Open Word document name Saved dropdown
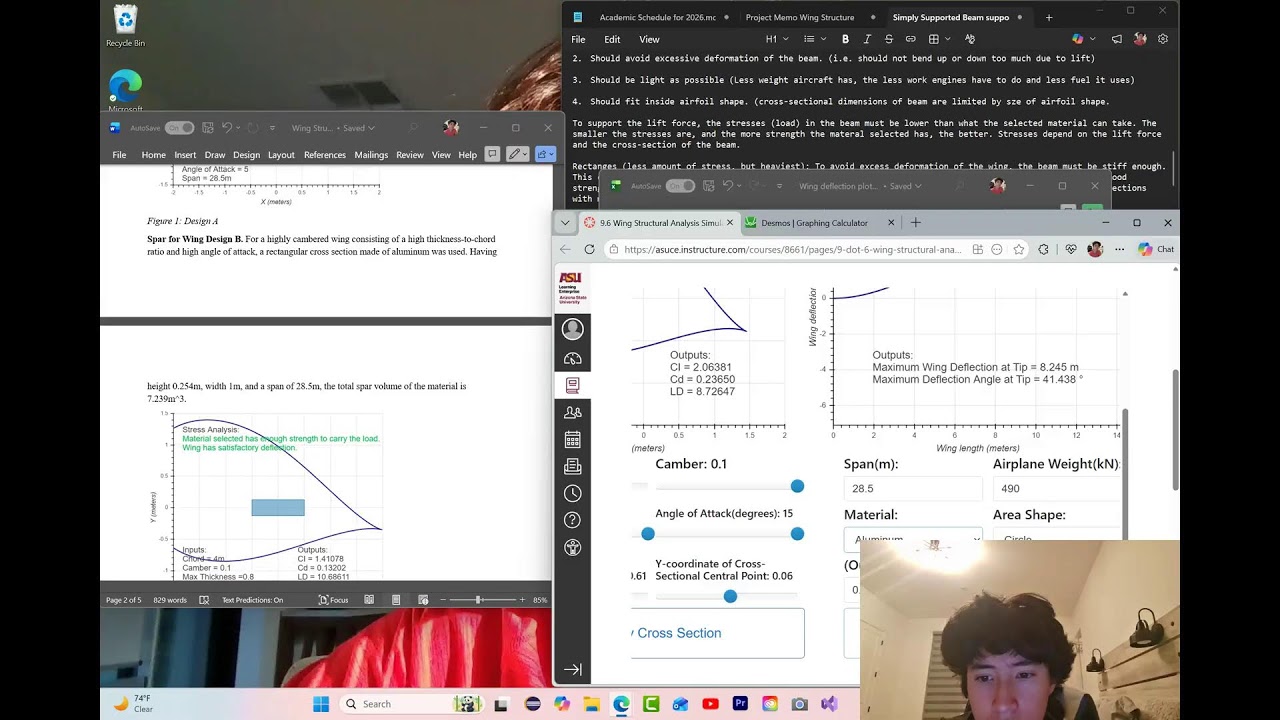Image resolution: width=1280 pixels, height=720 pixels. pyautogui.click(x=334, y=128)
